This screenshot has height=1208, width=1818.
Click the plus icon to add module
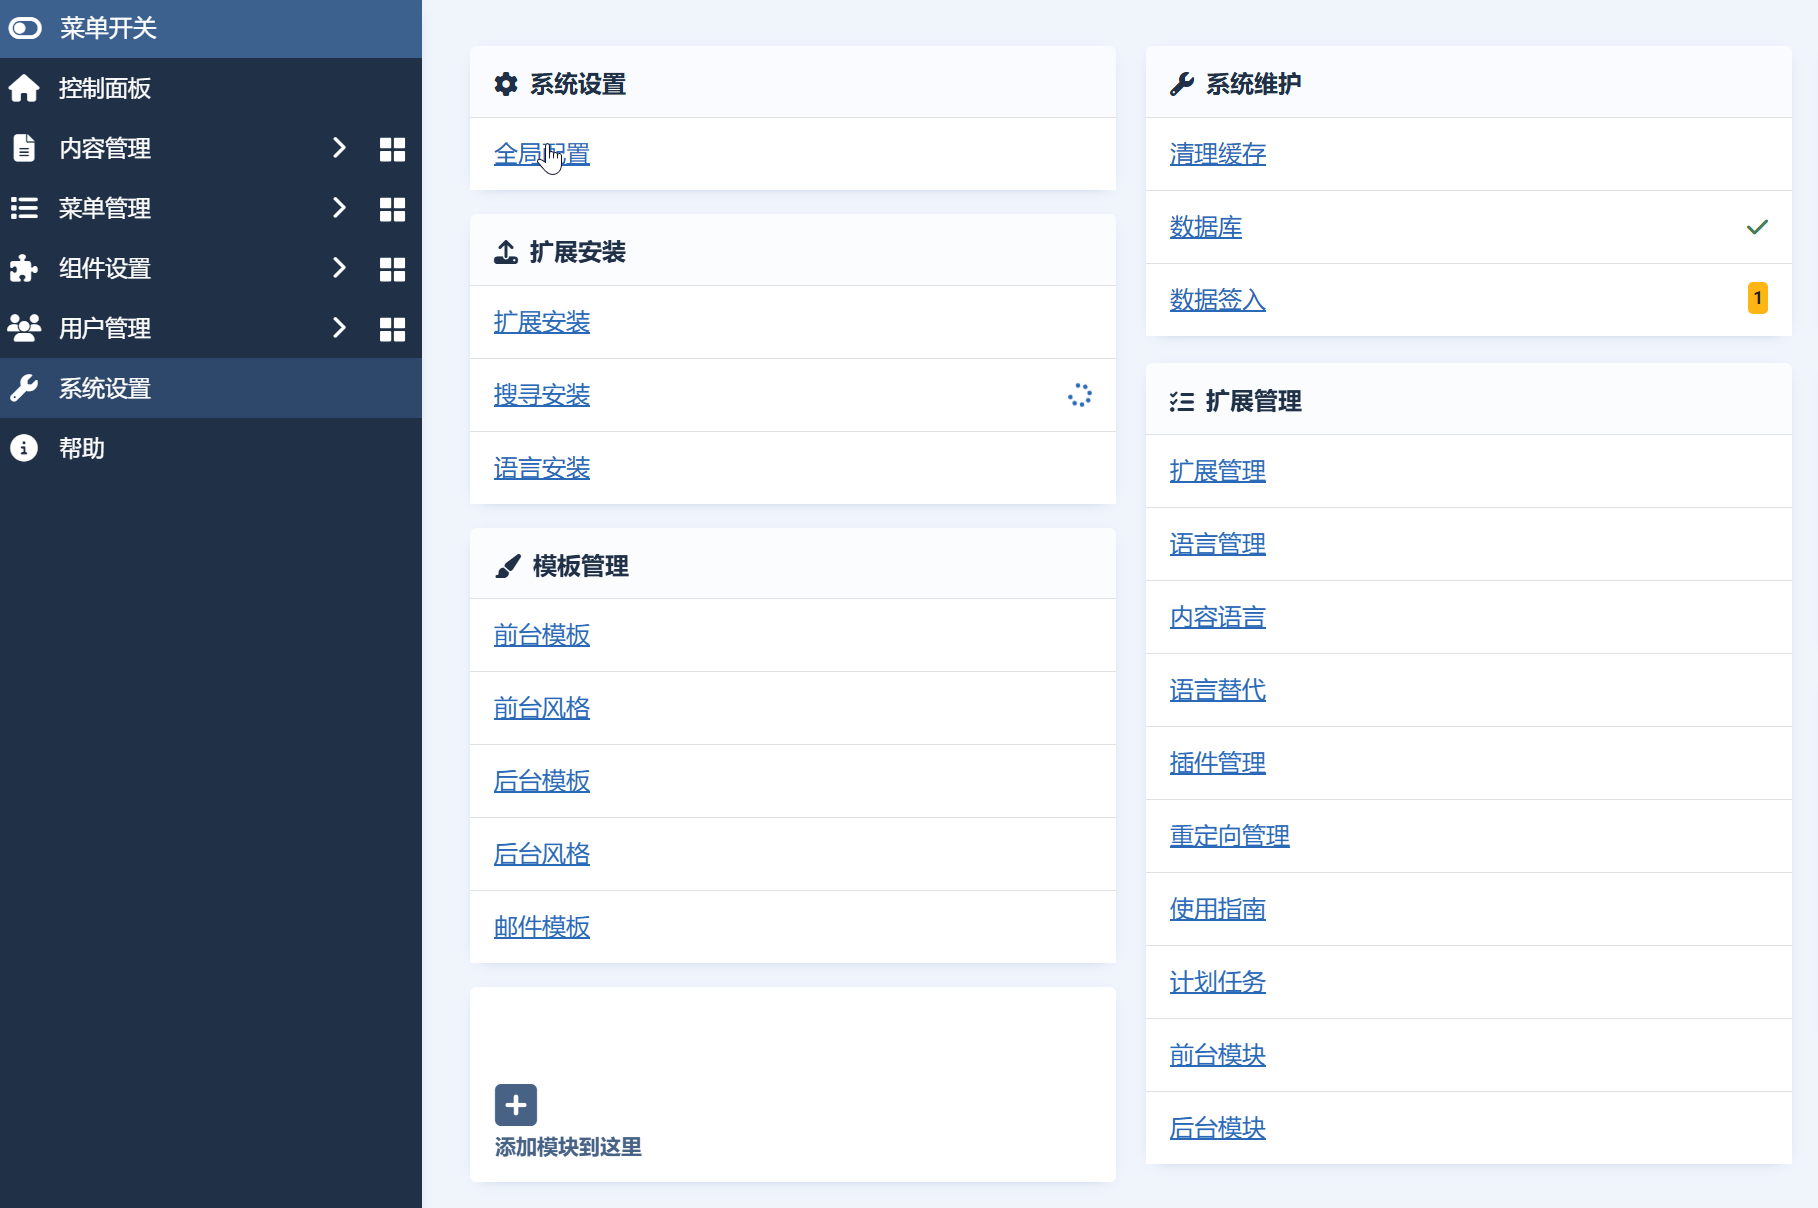[516, 1105]
